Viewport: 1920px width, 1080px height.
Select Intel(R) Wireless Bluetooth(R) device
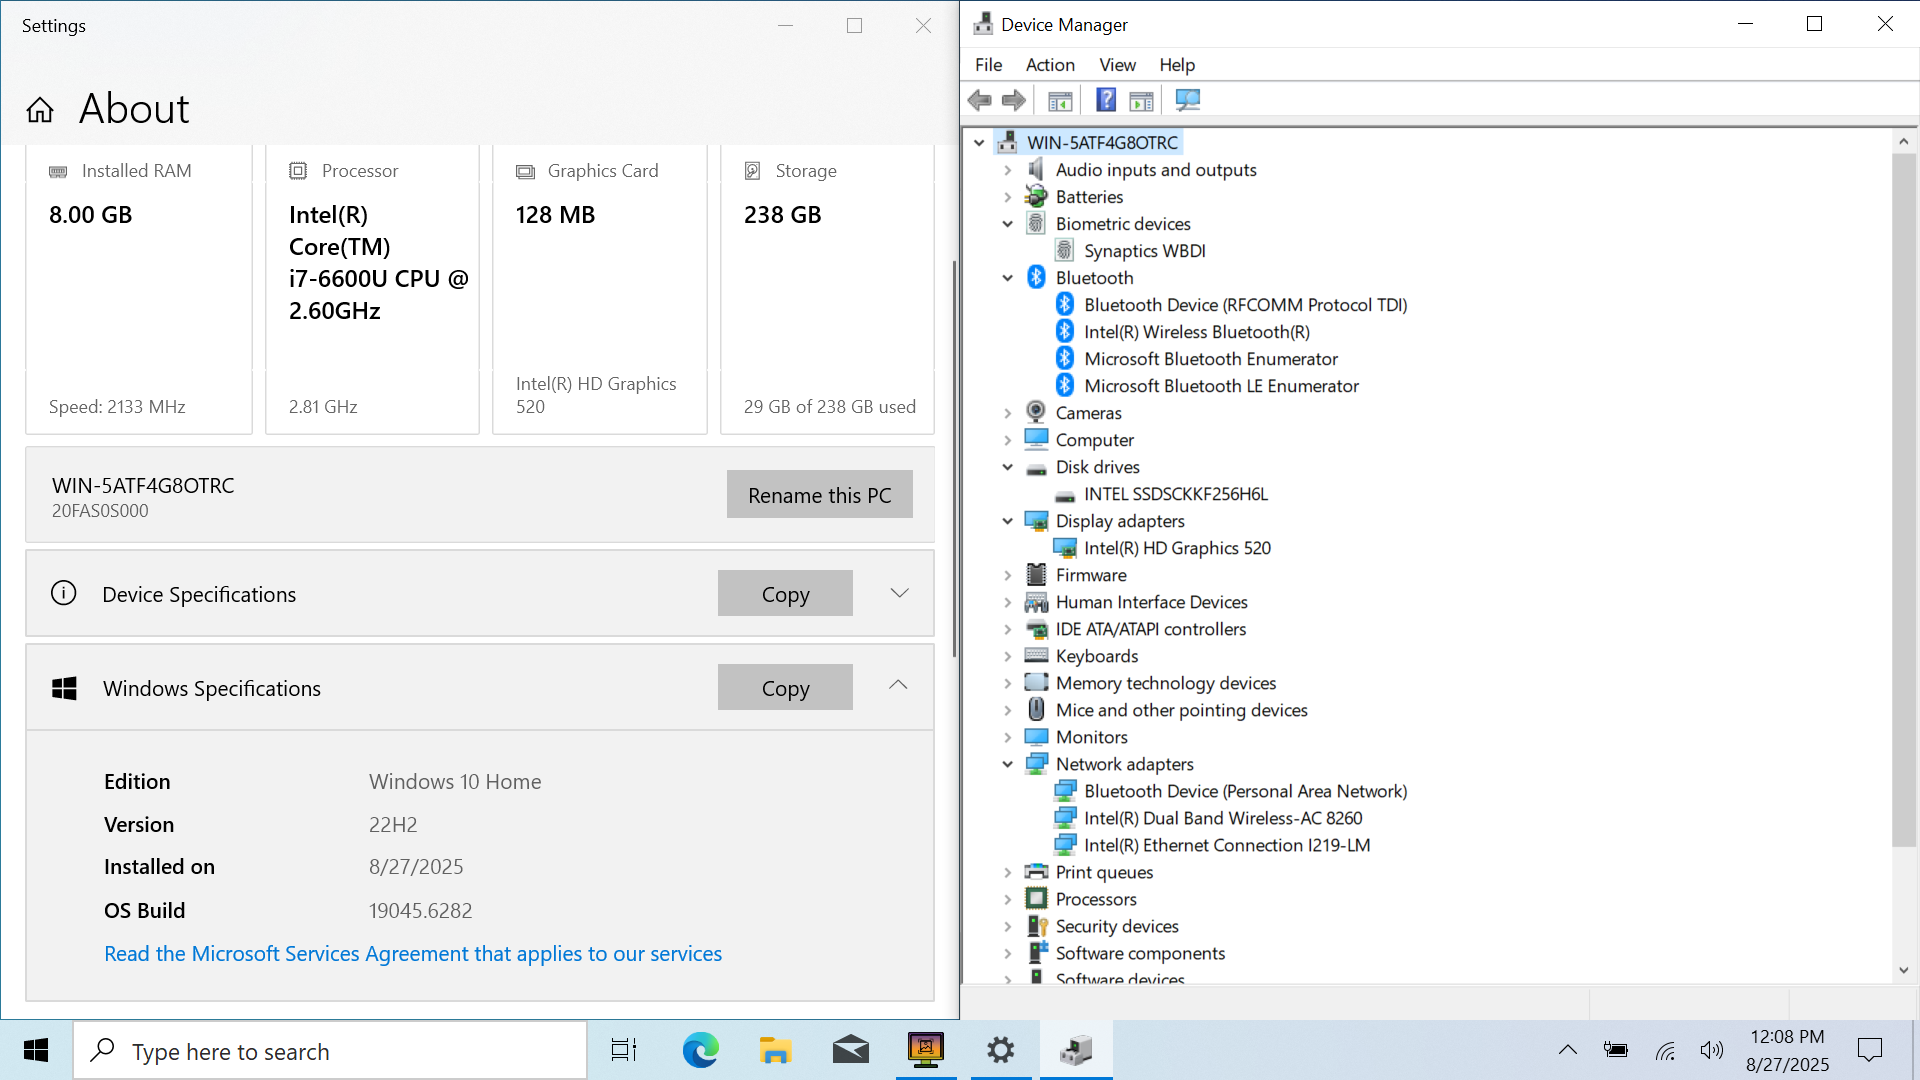point(1196,332)
